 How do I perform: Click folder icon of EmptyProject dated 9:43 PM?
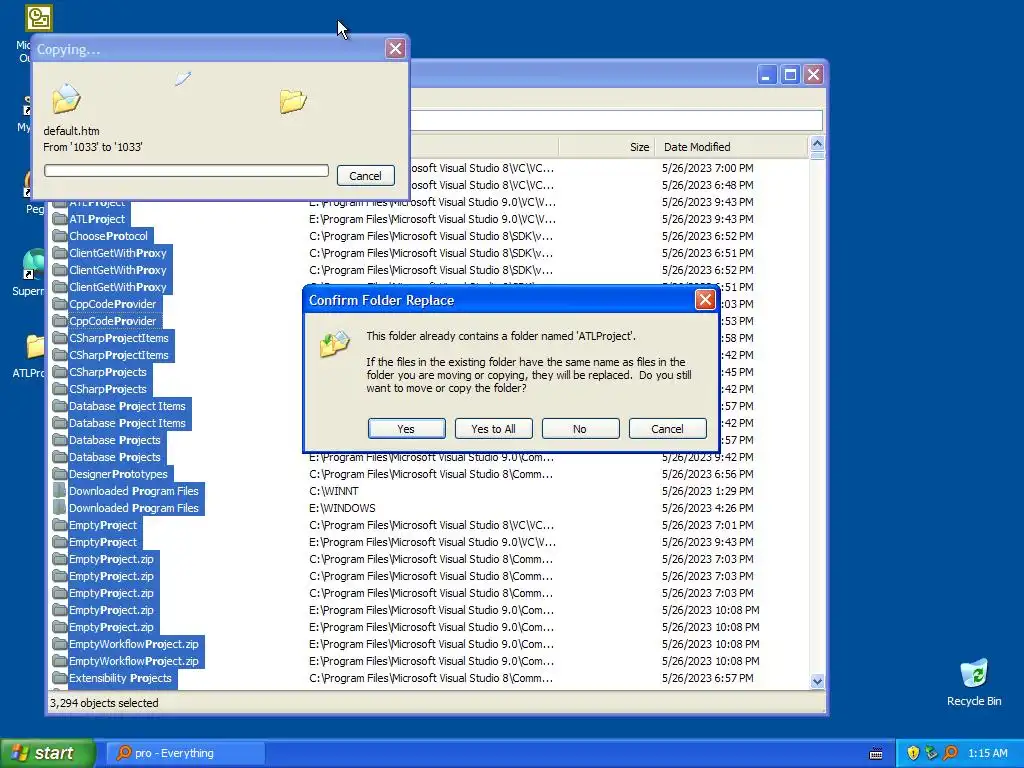[59, 541]
